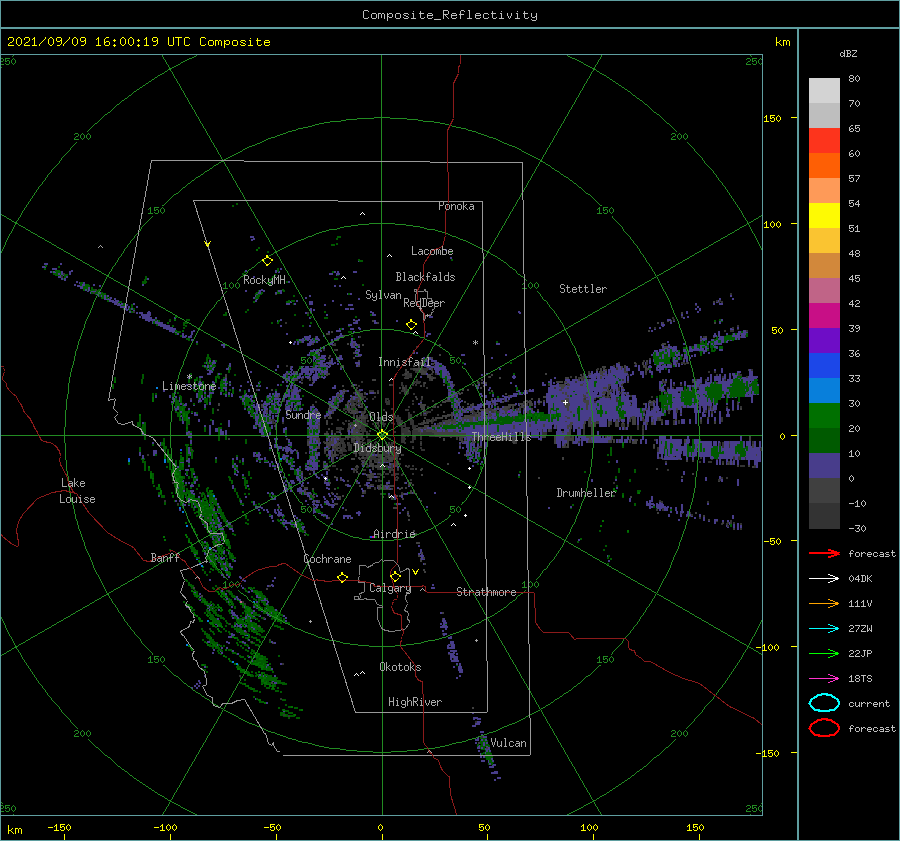Image resolution: width=900 pixels, height=841 pixels.
Task: Click the RedDeer label
Action: pyautogui.click(x=424, y=303)
